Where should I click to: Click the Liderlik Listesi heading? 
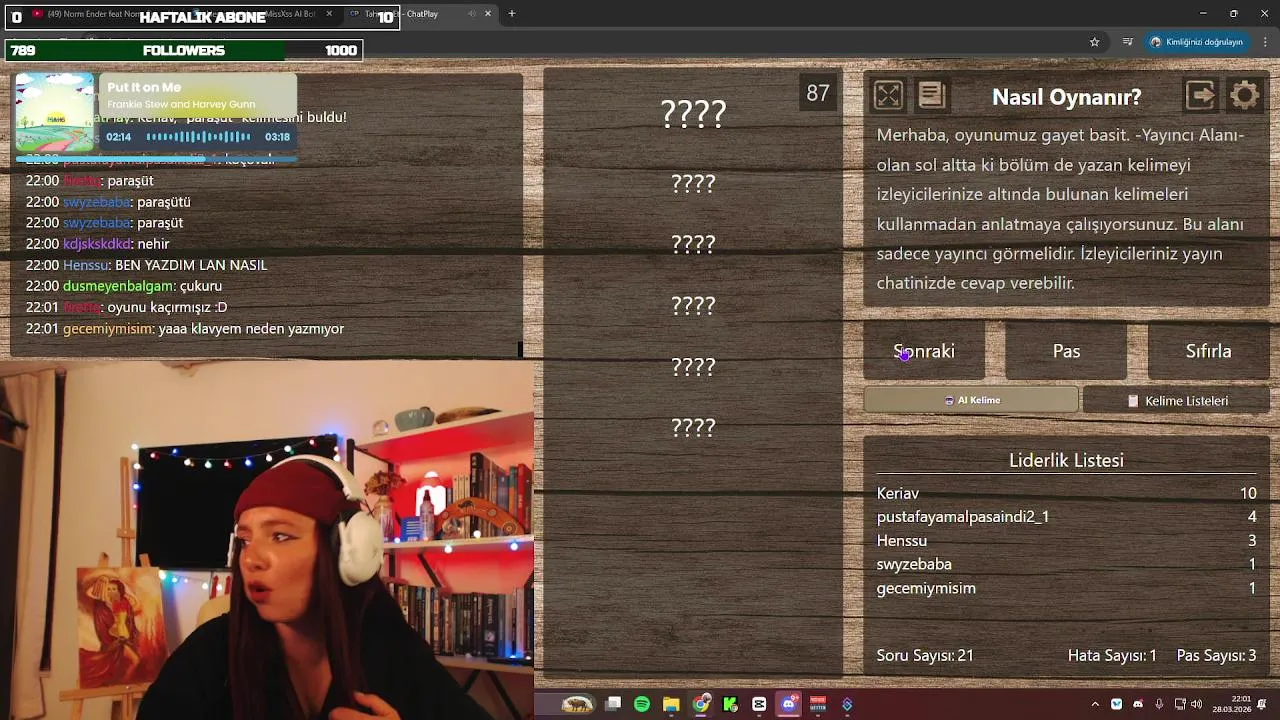pos(1066,460)
